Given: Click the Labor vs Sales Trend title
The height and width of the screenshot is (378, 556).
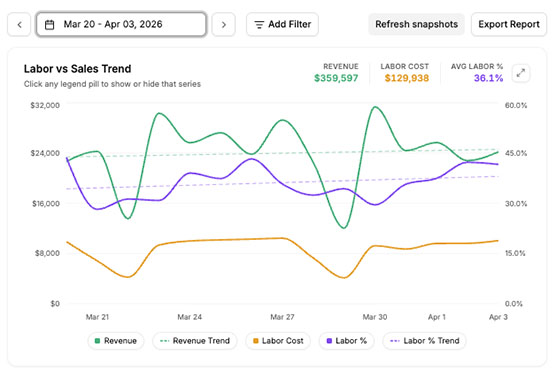Looking at the screenshot, I should pyautogui.click(x=77, y=69).
